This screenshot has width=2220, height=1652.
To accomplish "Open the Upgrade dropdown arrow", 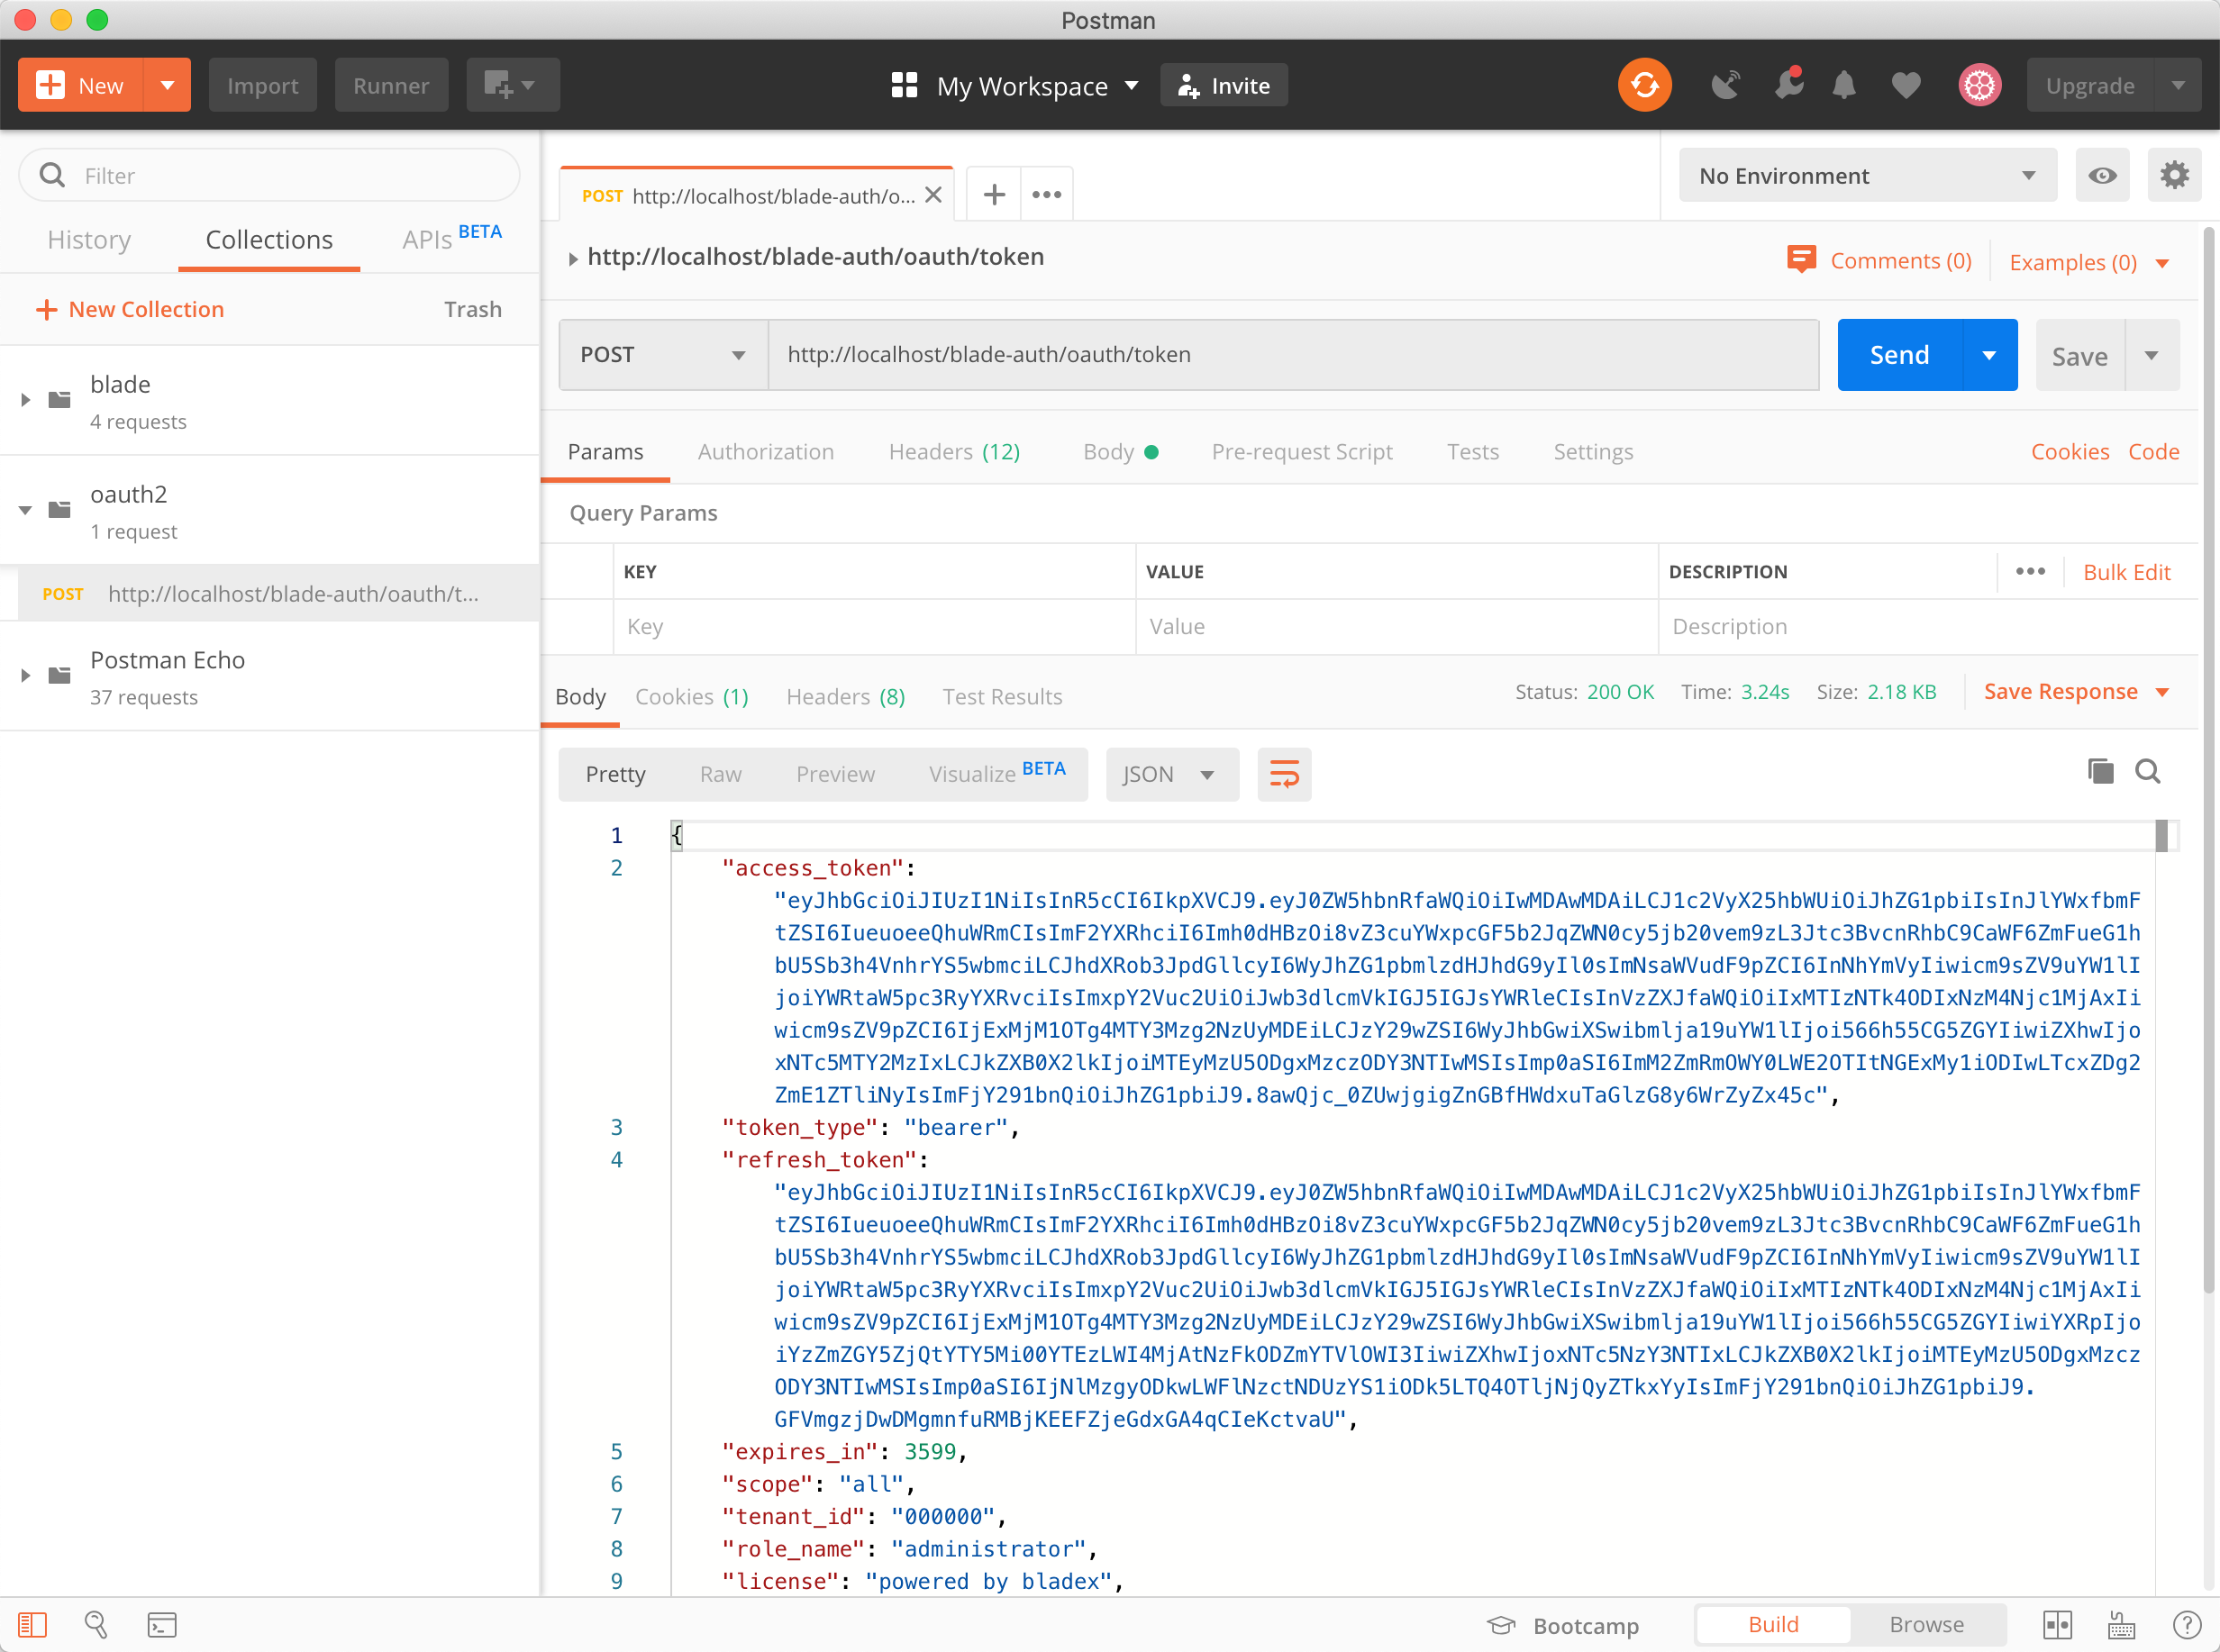I will pyautogui.click(x=2178, y=85).
